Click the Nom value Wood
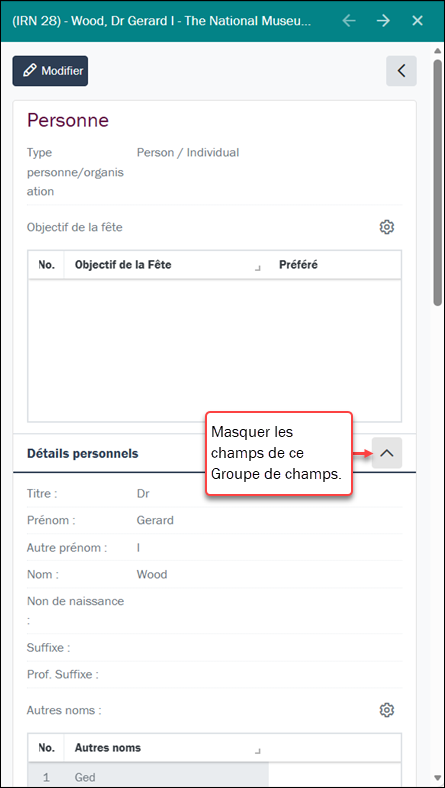The image size is (445, 788). tap(152, 574)
